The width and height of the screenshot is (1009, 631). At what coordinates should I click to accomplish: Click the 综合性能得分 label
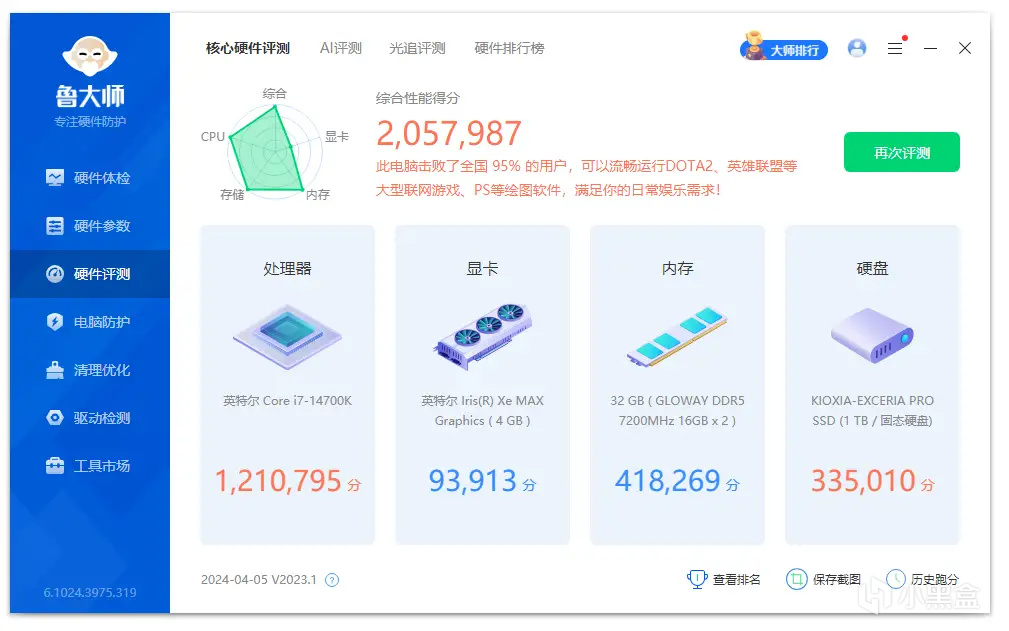(418, 98)
